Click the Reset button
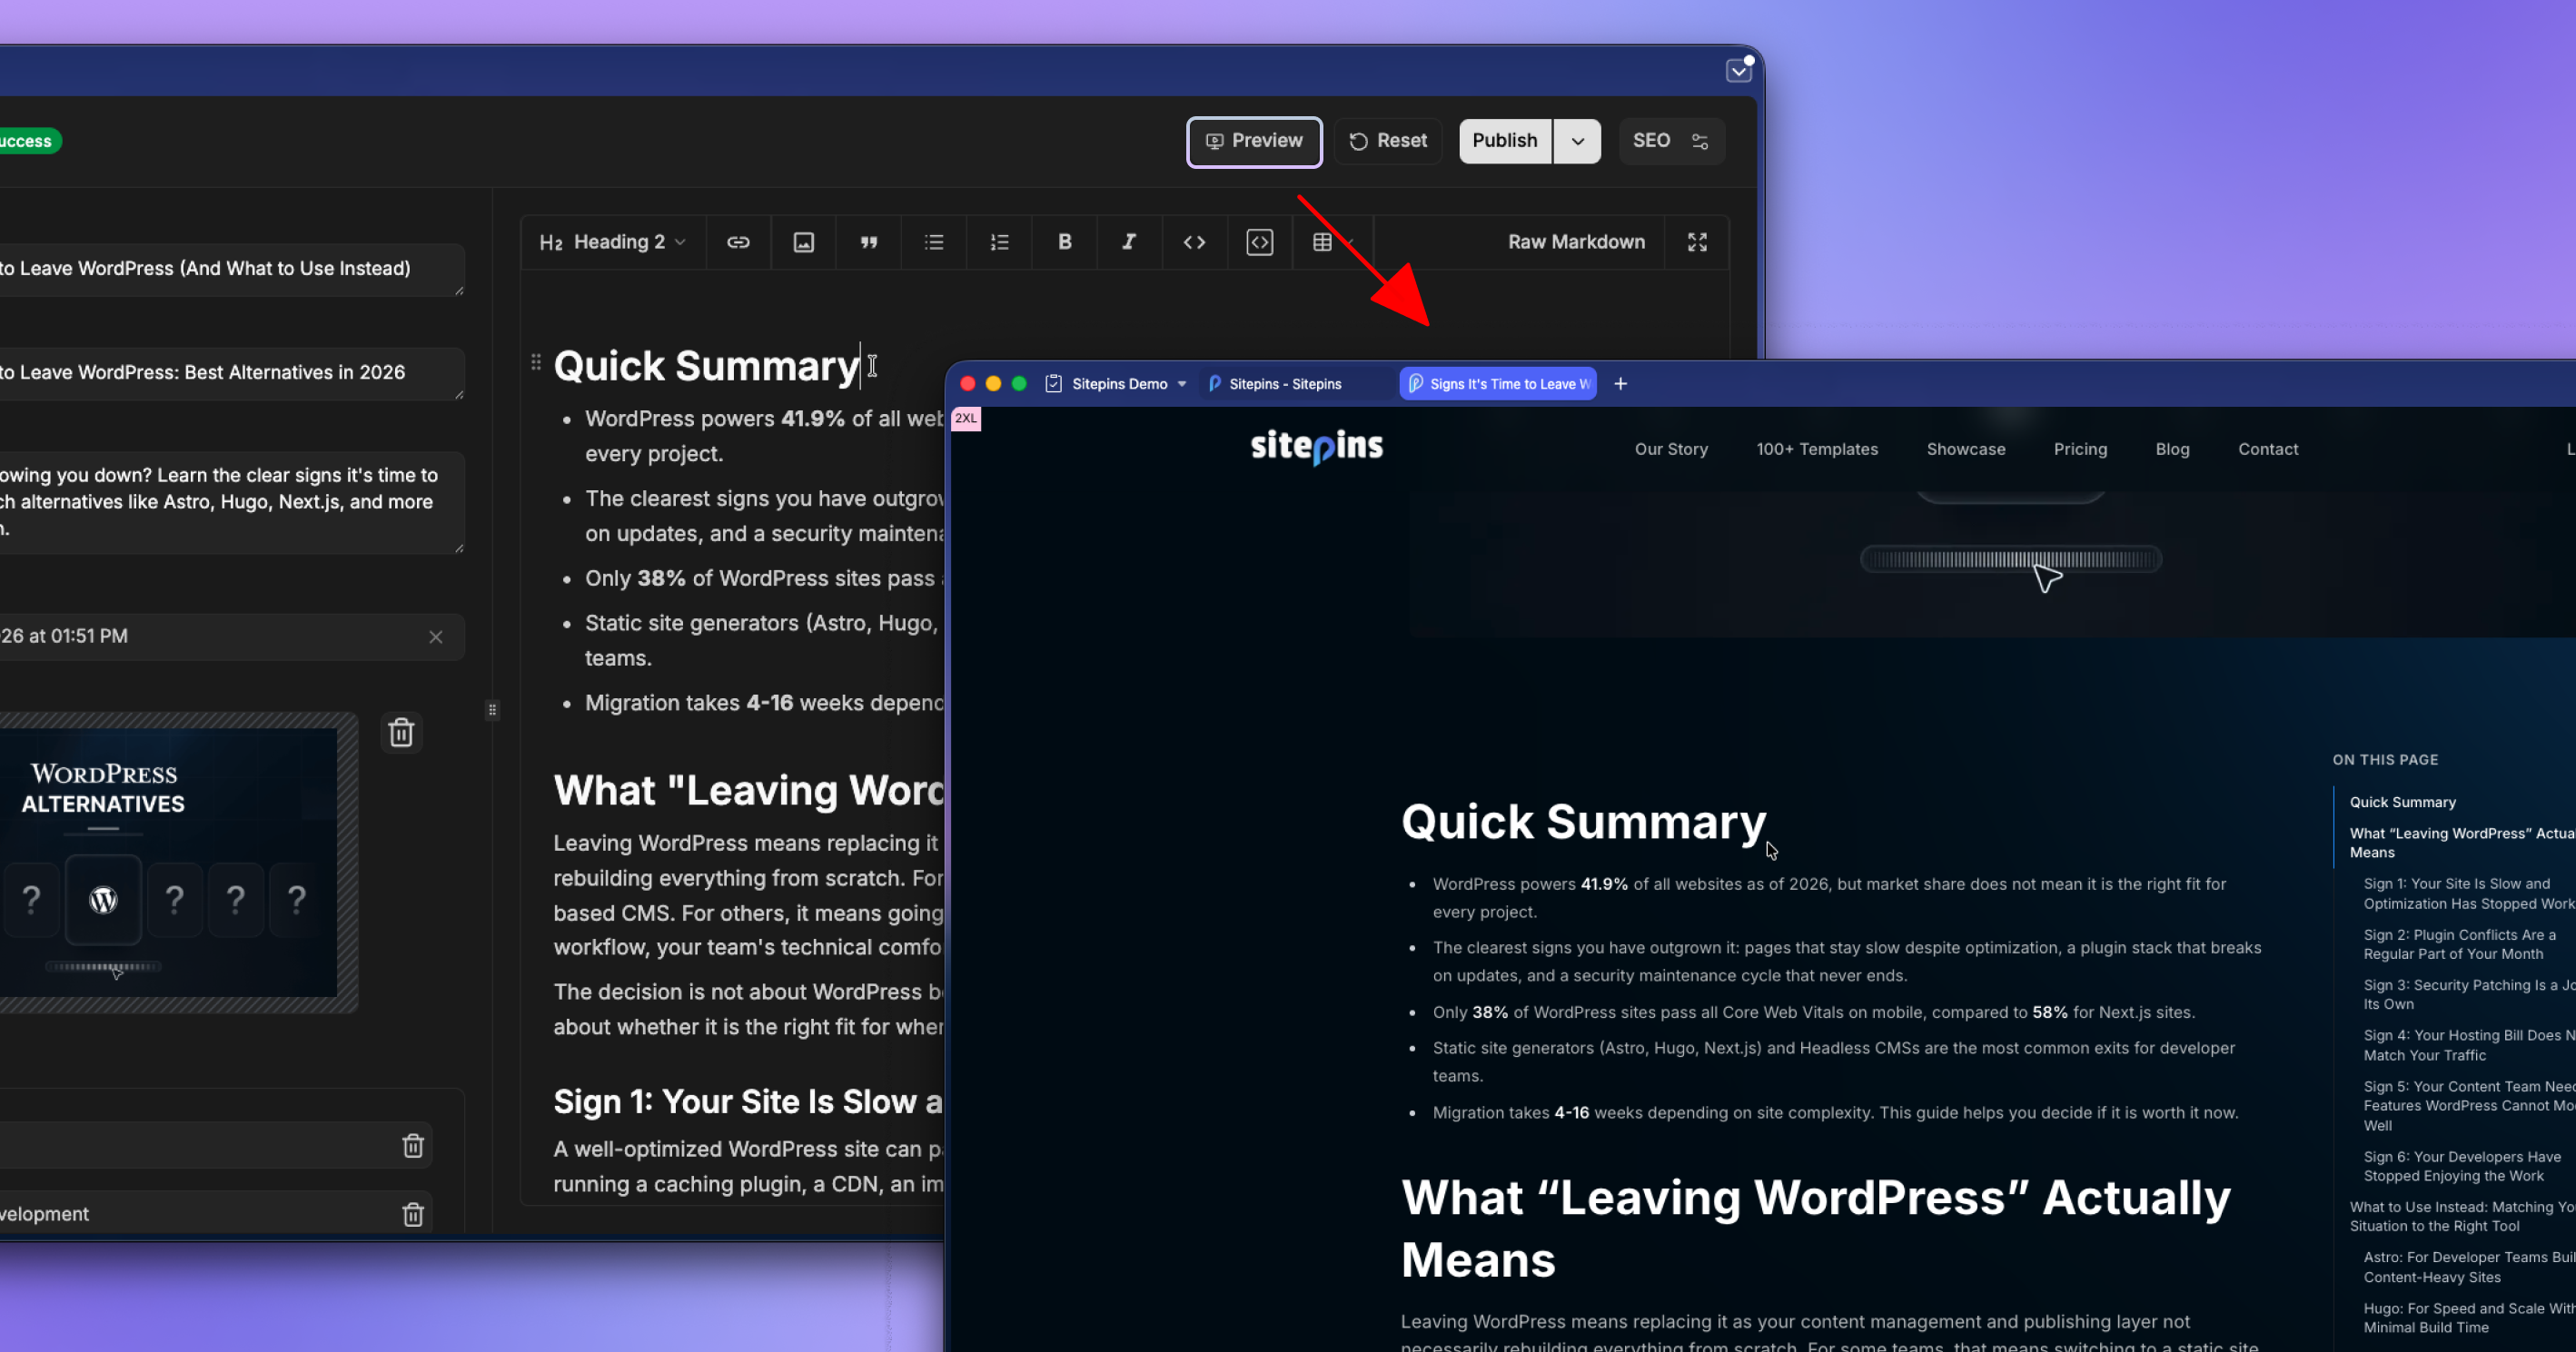This screenshot has height=1352, width=2576. tap(1388, 141)
